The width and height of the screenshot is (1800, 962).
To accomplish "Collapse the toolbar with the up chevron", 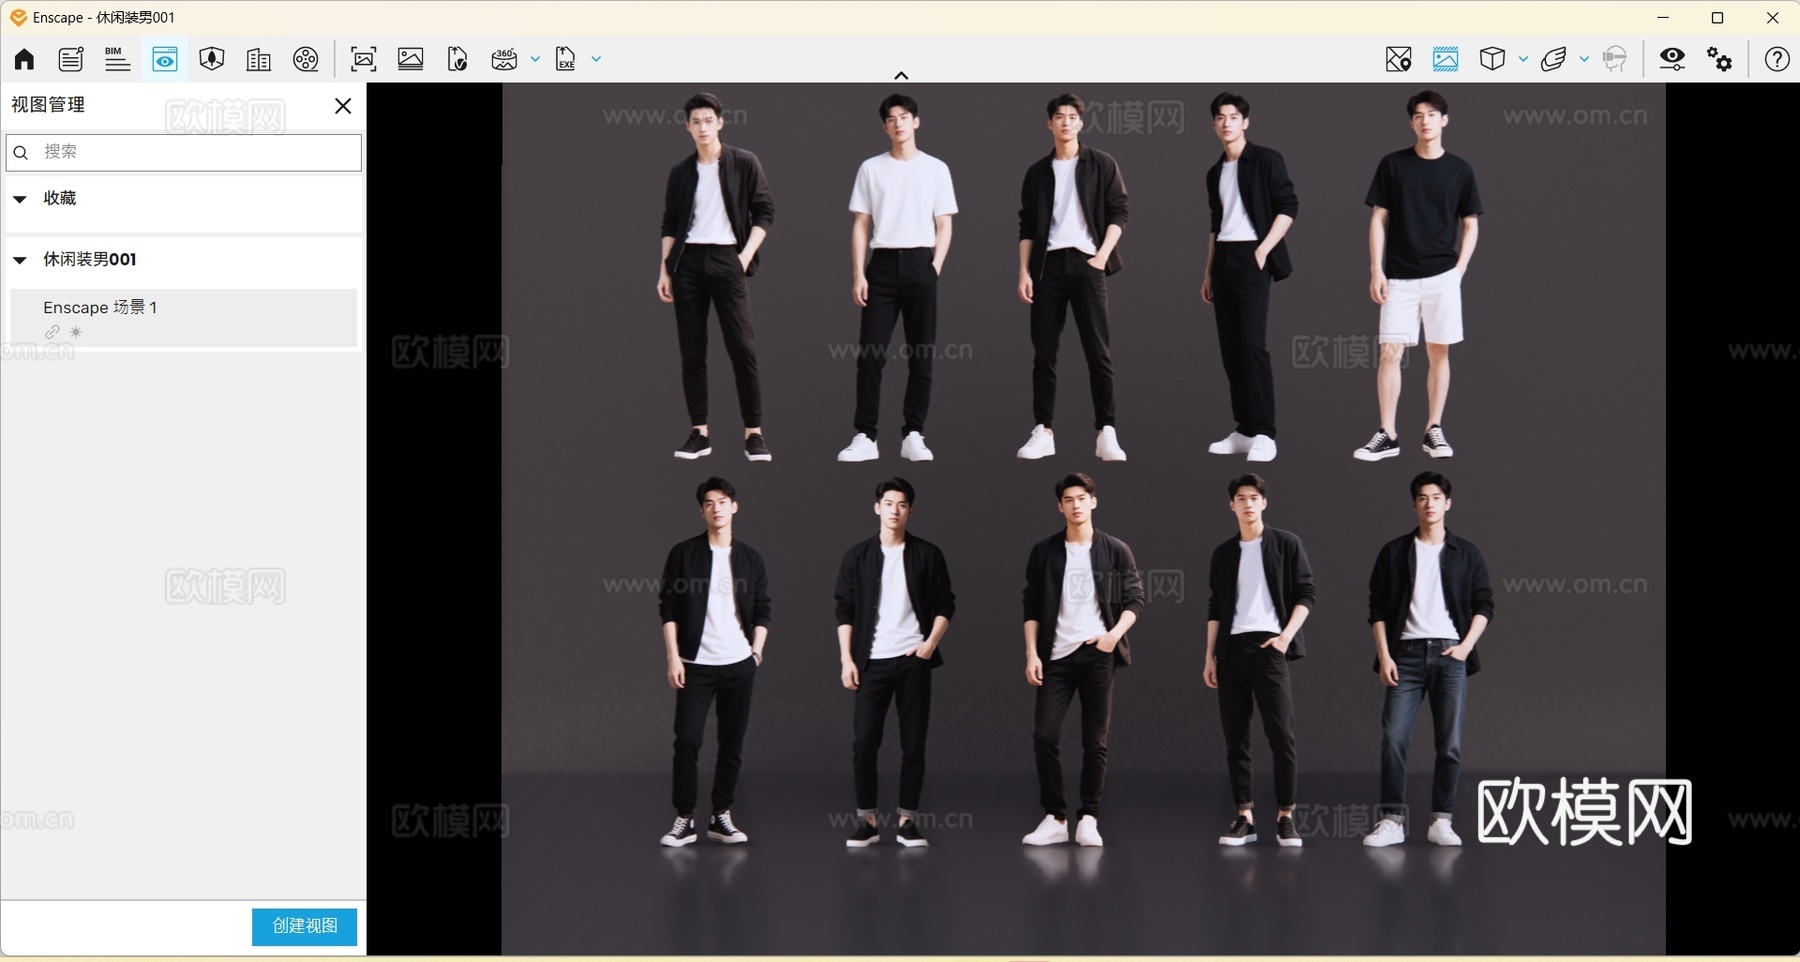I will (x=901, y=75).
